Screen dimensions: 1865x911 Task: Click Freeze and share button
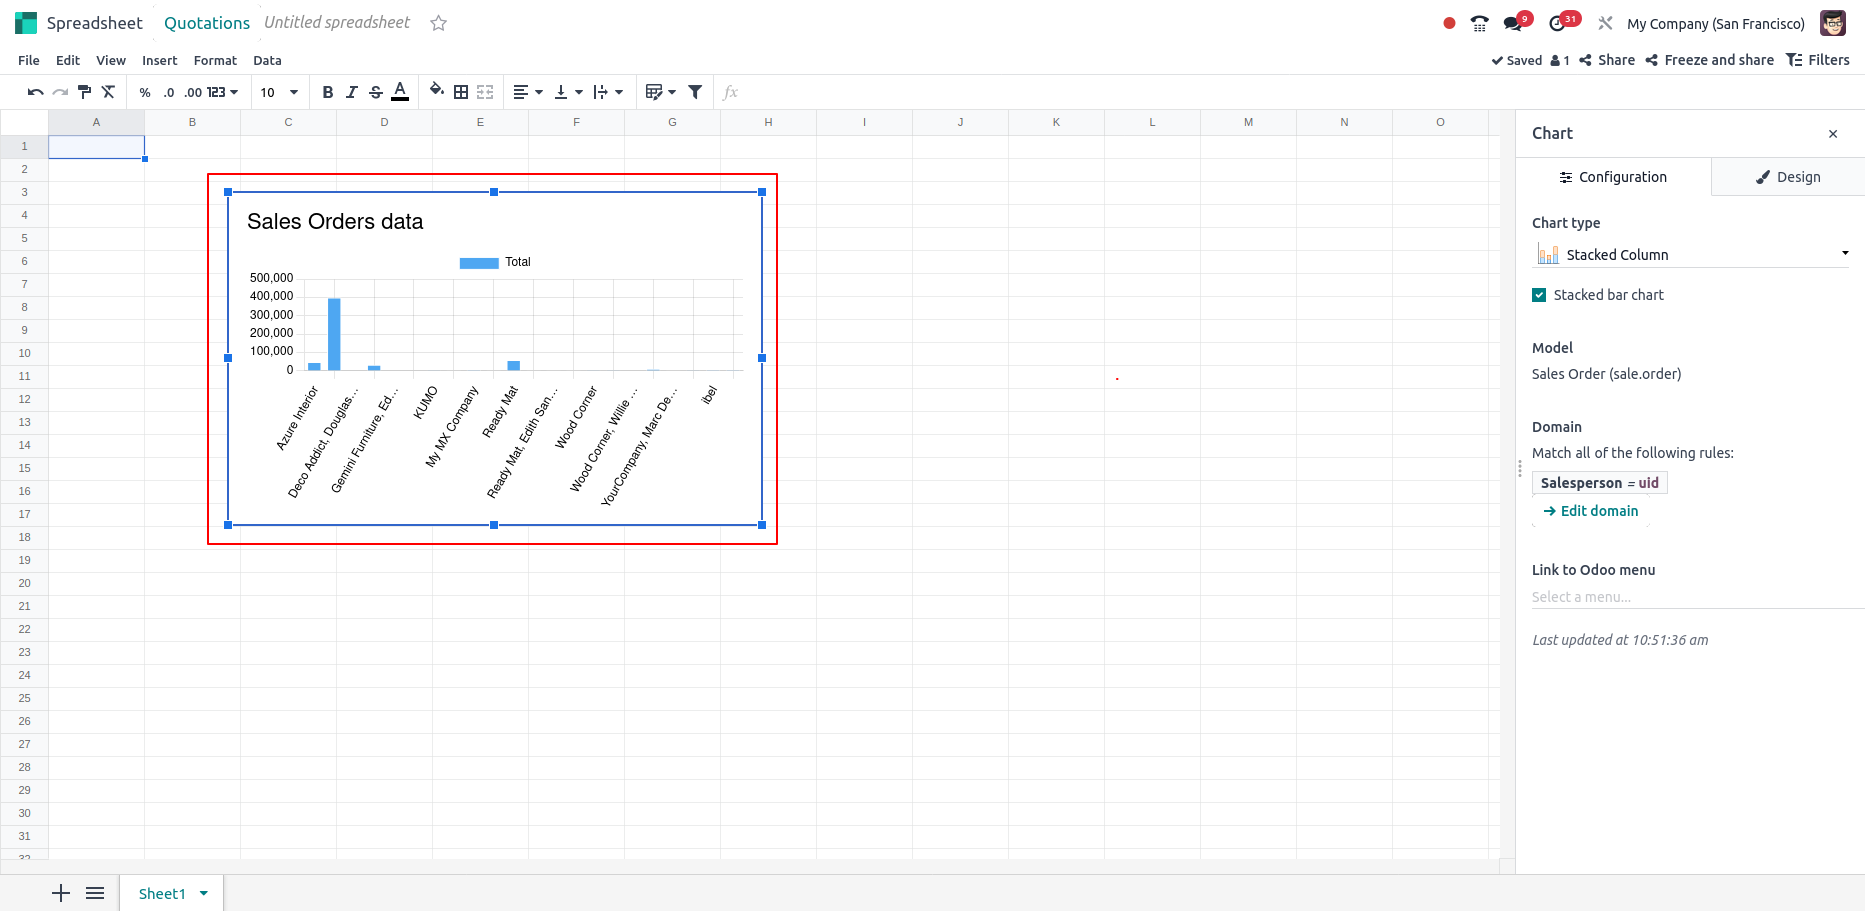click(x=1710, y=60)
